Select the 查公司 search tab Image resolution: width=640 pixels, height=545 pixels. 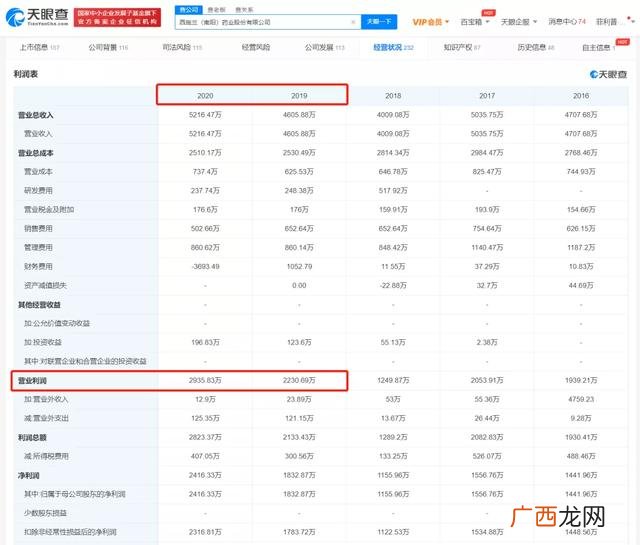(x=189, y=9)
